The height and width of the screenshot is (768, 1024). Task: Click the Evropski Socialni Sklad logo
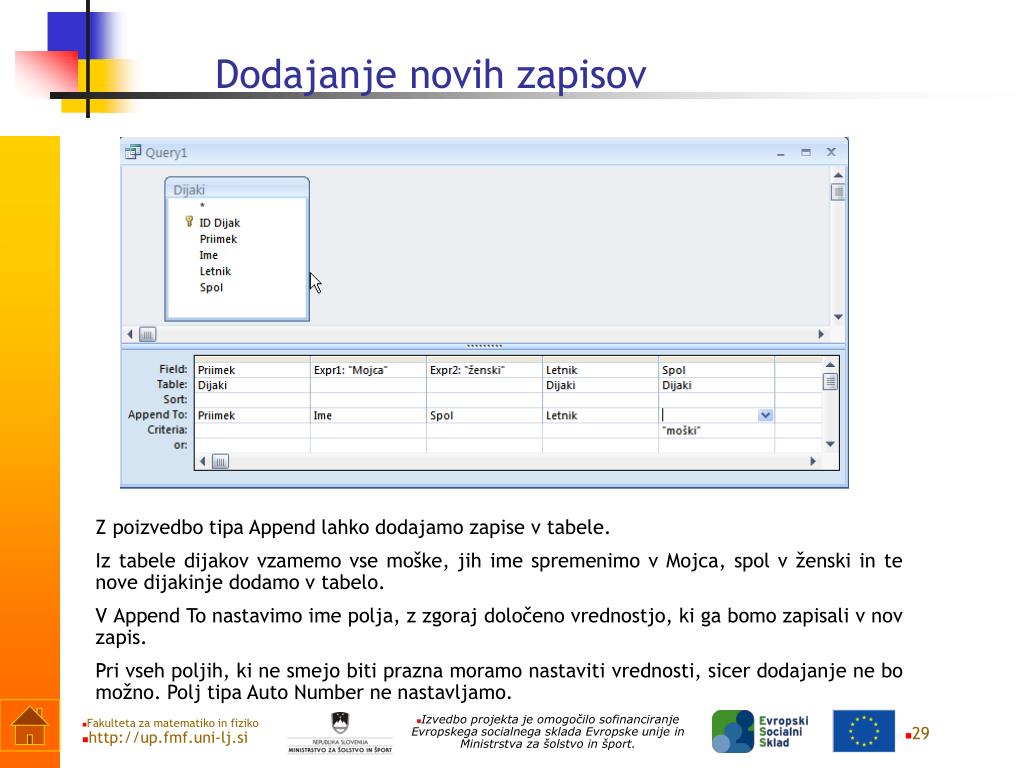(760, 731)
